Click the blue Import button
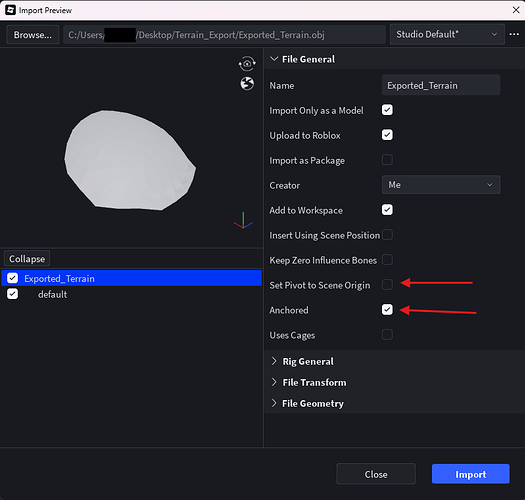This screenshot has height=500, width=525. tap(470, 474)
